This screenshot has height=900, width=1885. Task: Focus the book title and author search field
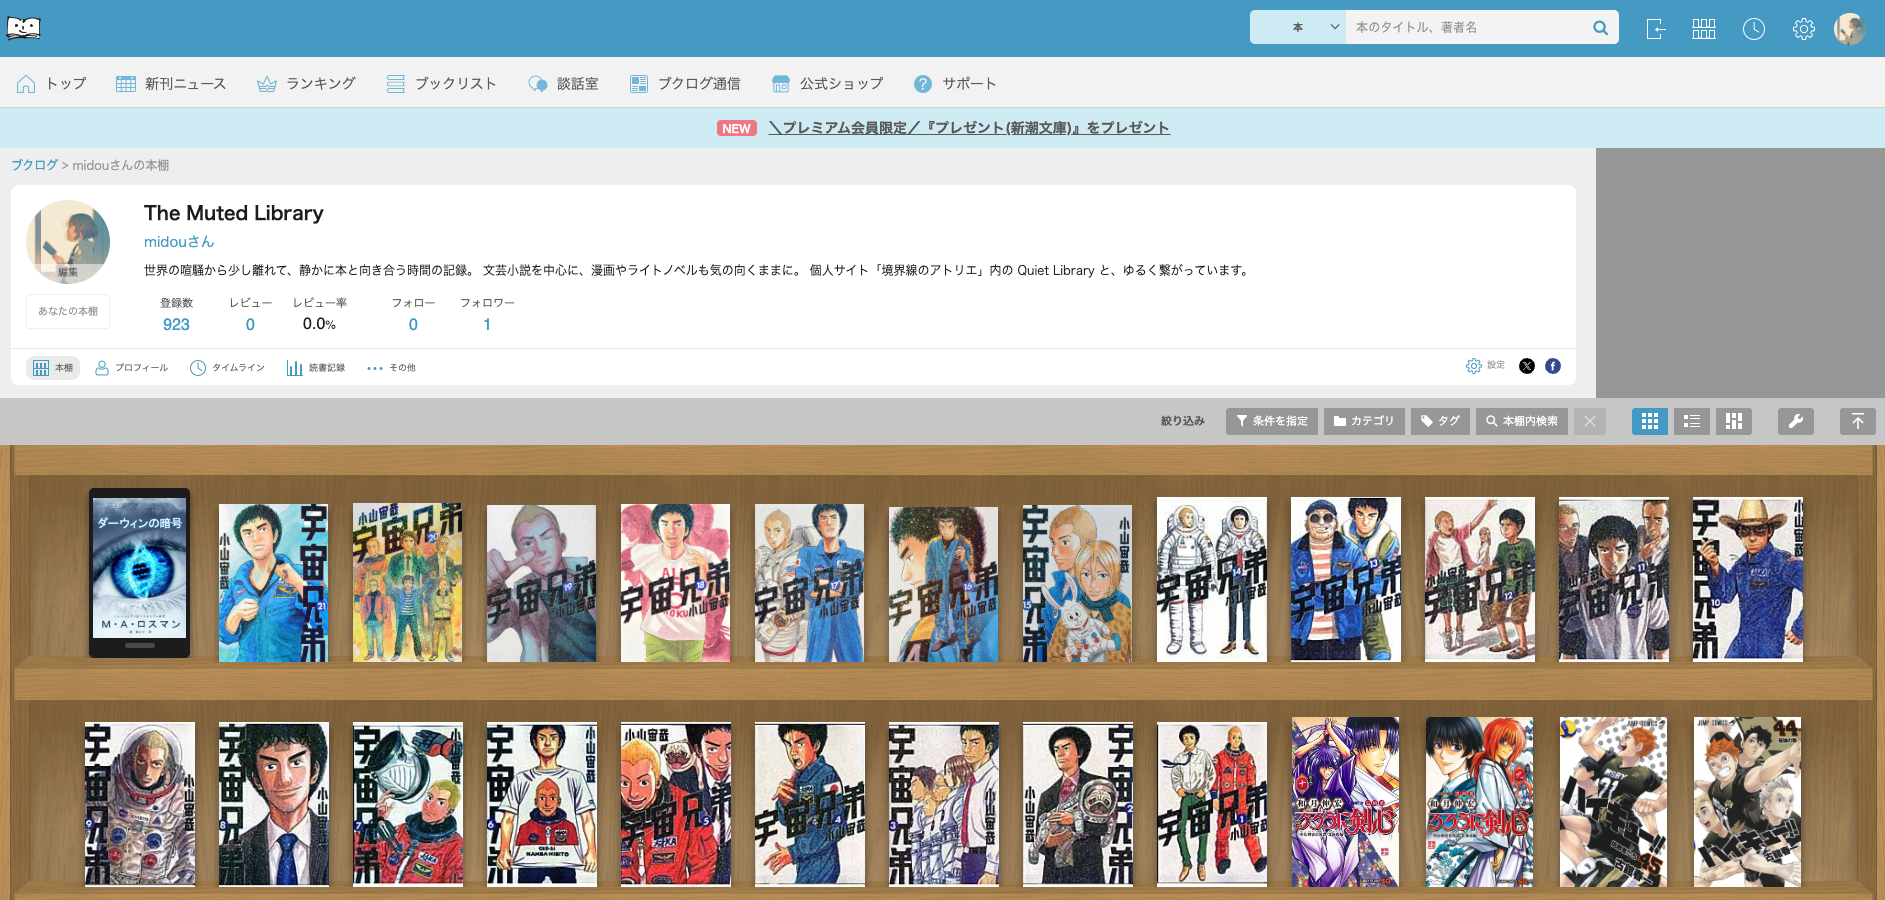(x=1464, y=28)
